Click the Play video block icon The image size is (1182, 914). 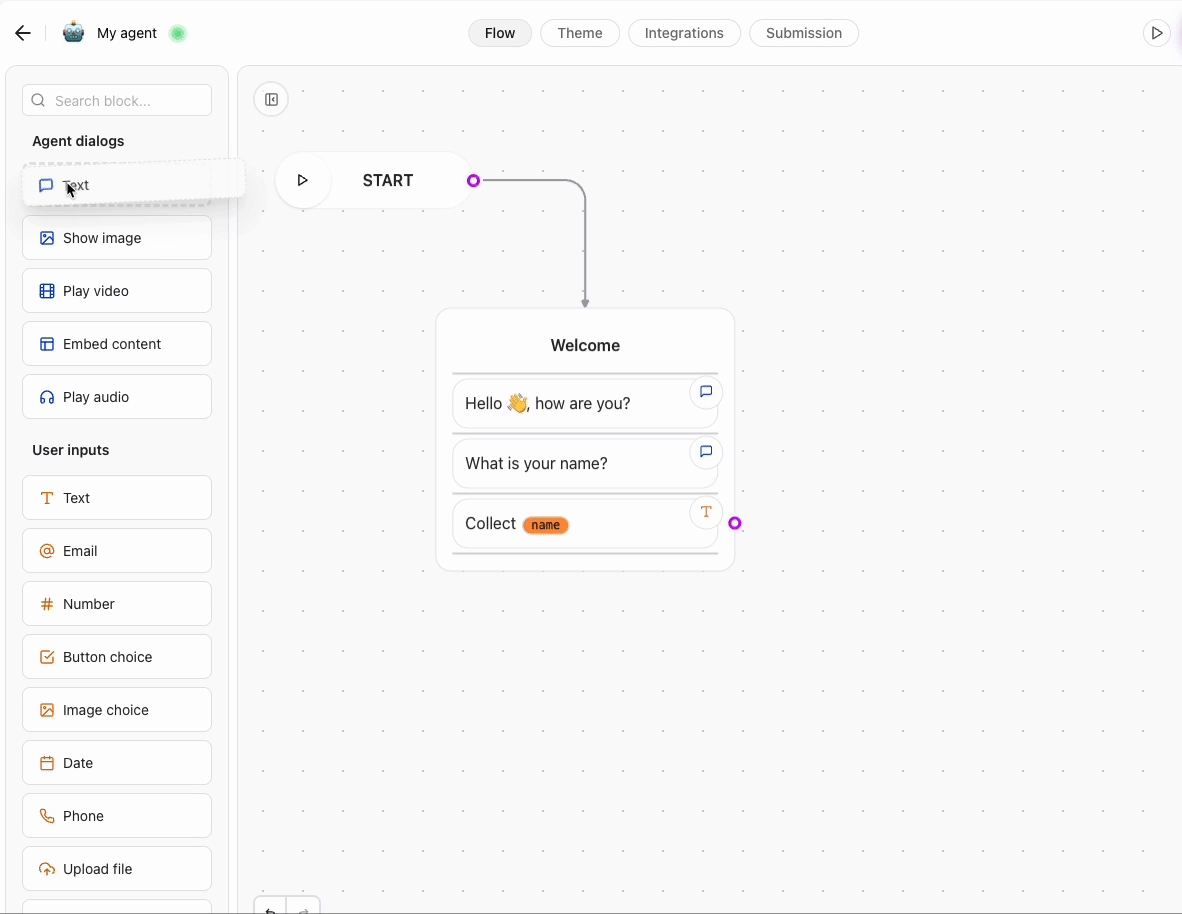click(x=46, y=290)
